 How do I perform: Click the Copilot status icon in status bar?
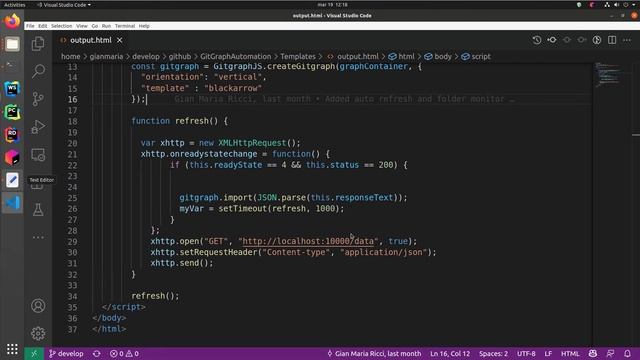[593, 353]
